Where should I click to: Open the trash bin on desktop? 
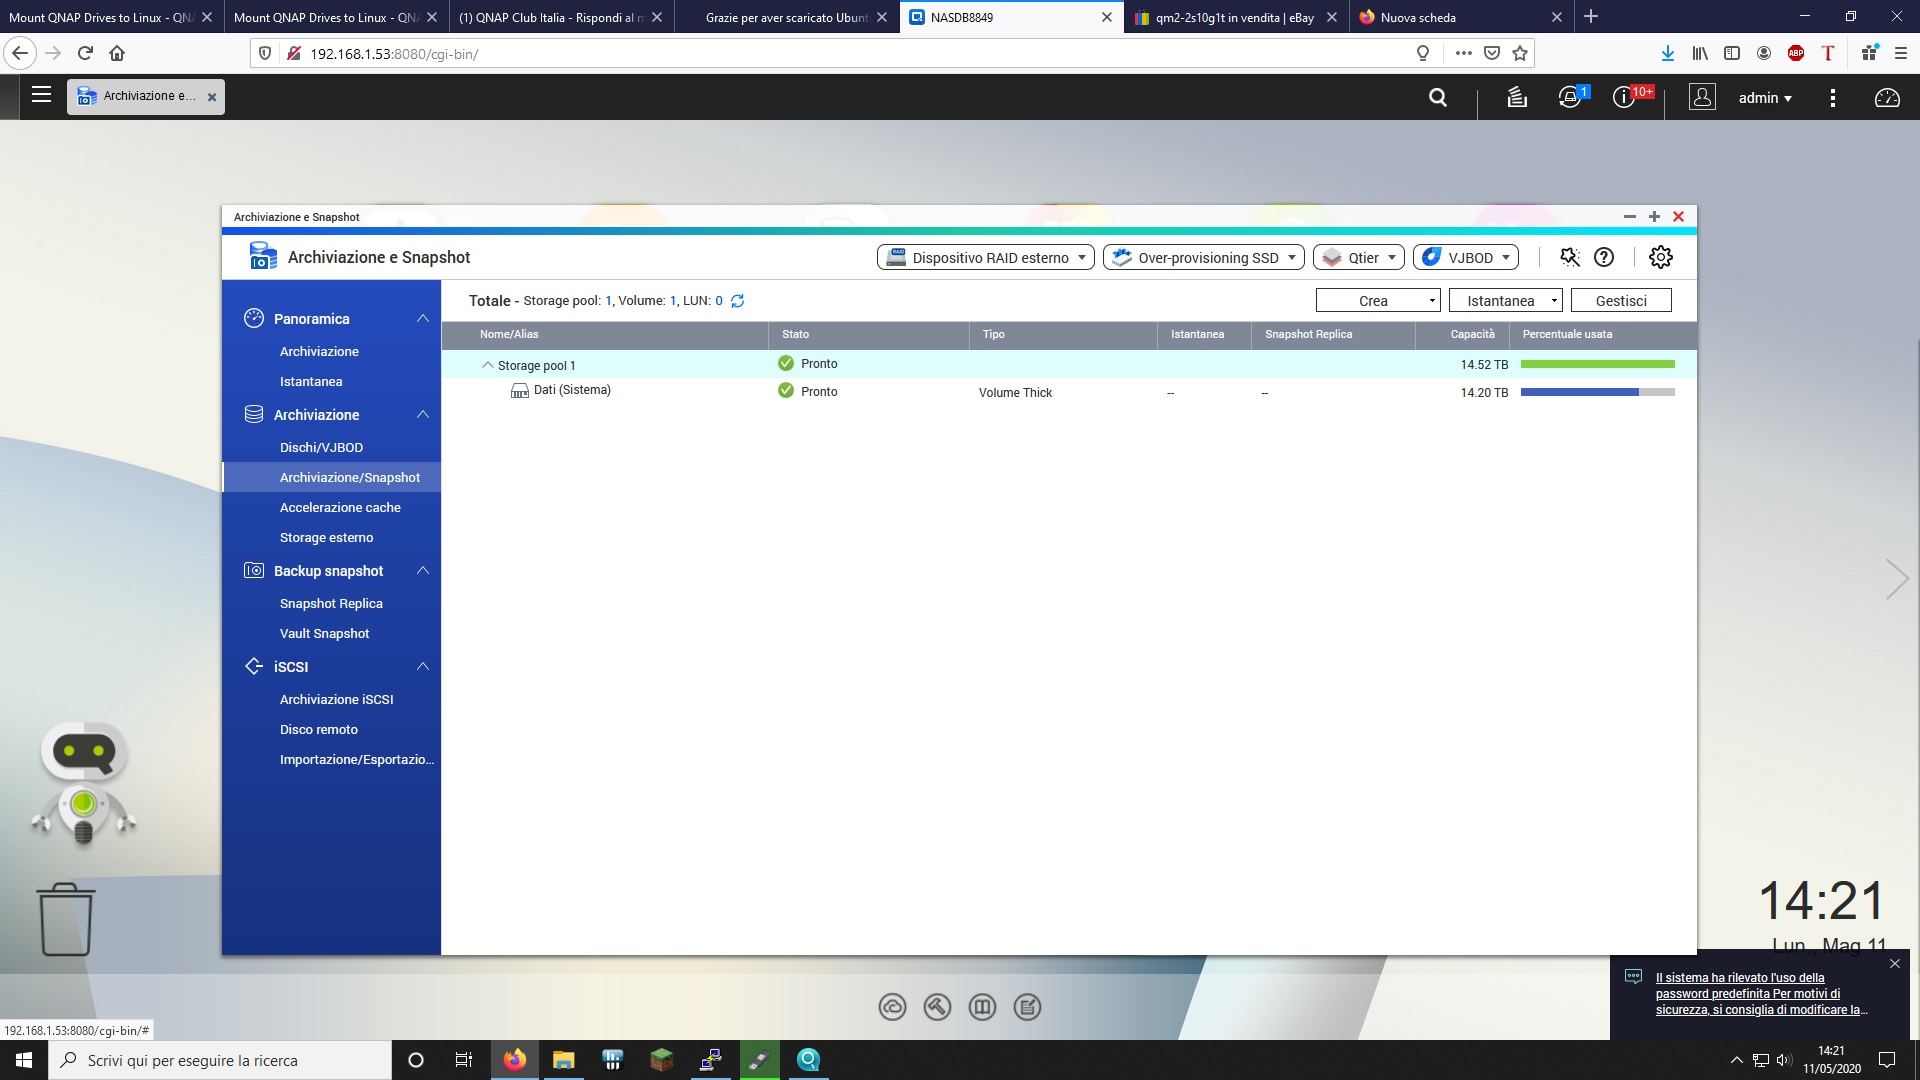click(x=66, y=919)
